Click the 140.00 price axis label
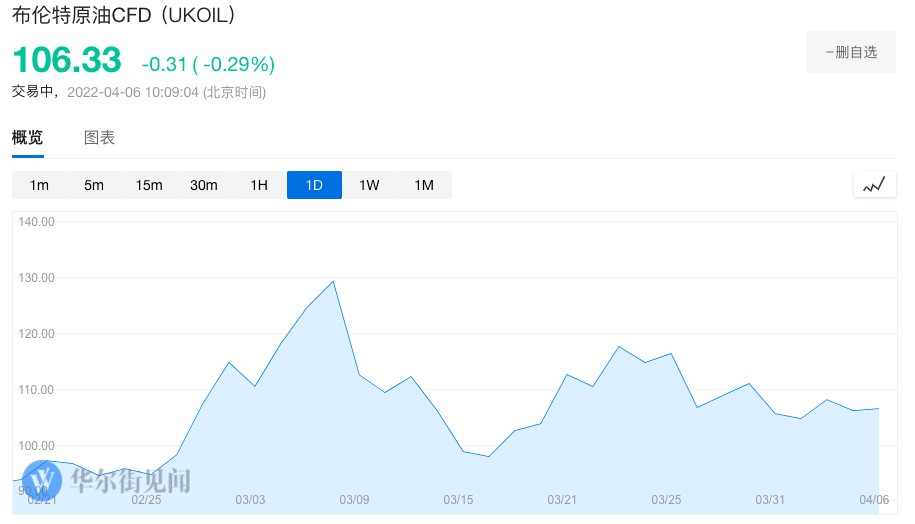 click(x=36, y=222)
